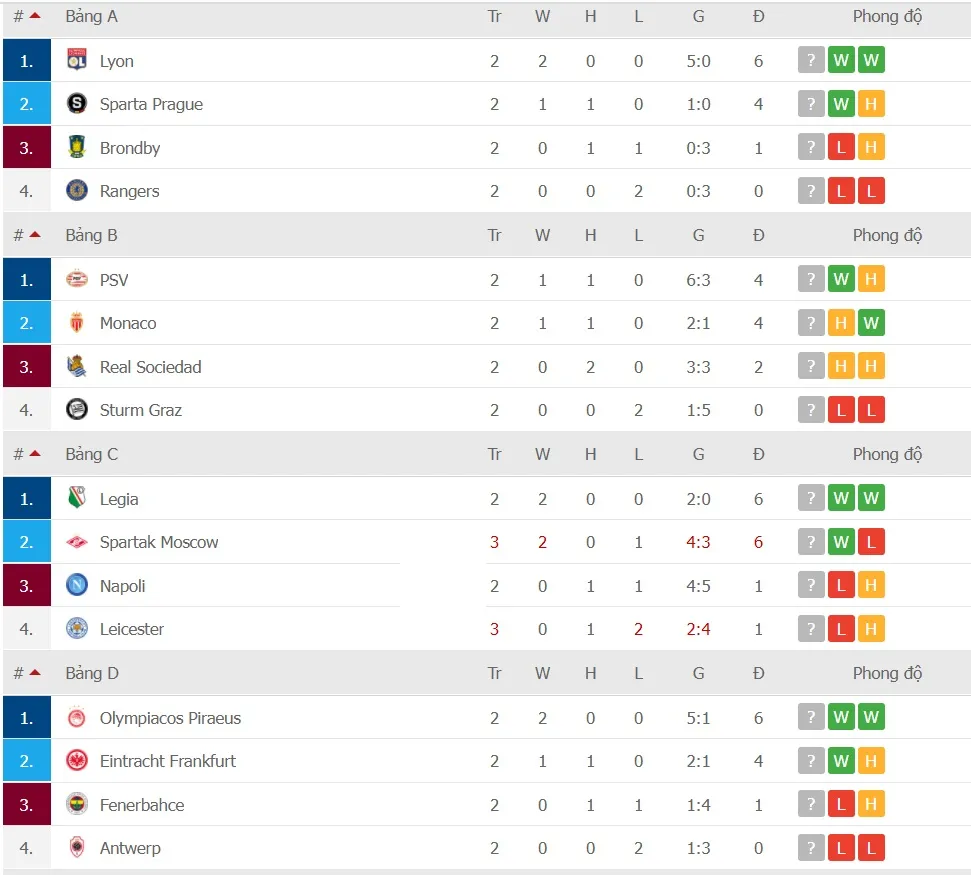The image size is (971, 875).
Task: Click the Lyon club crest
Action: click(x=74, y=60)
